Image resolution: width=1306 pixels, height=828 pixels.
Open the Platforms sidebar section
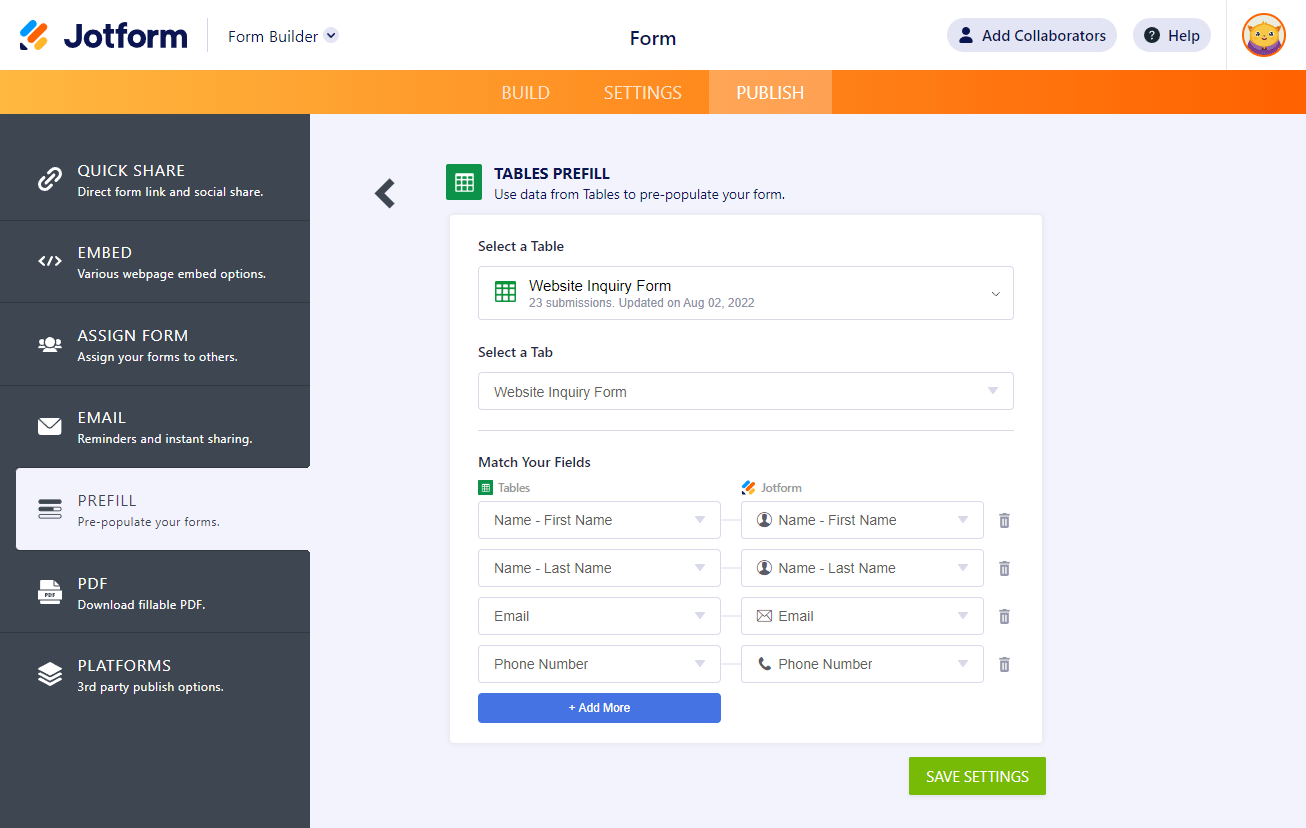pyautogui.click(x=155, y=675)
